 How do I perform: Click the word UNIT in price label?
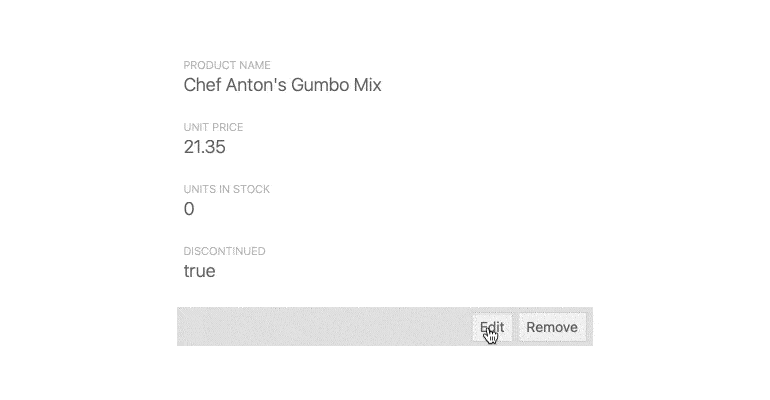(x=196, y=127)
